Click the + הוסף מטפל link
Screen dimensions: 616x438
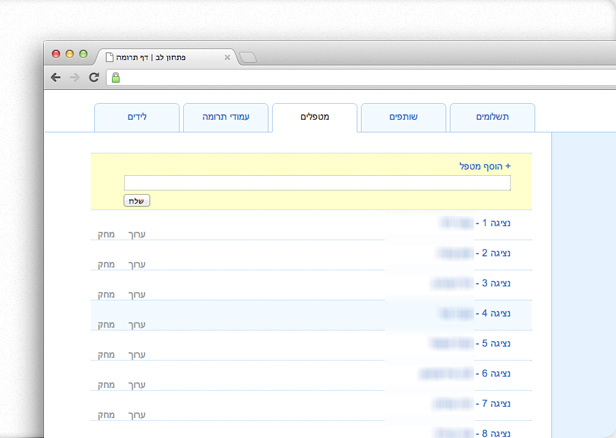click(x=485, y=166)
